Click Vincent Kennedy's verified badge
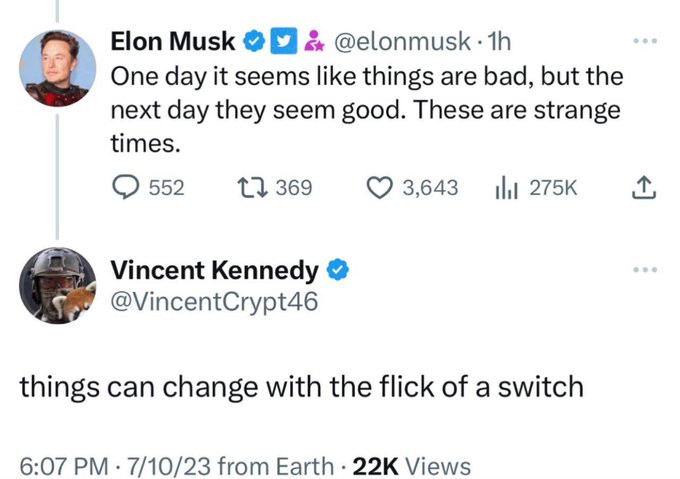 (x=339, y=270)
